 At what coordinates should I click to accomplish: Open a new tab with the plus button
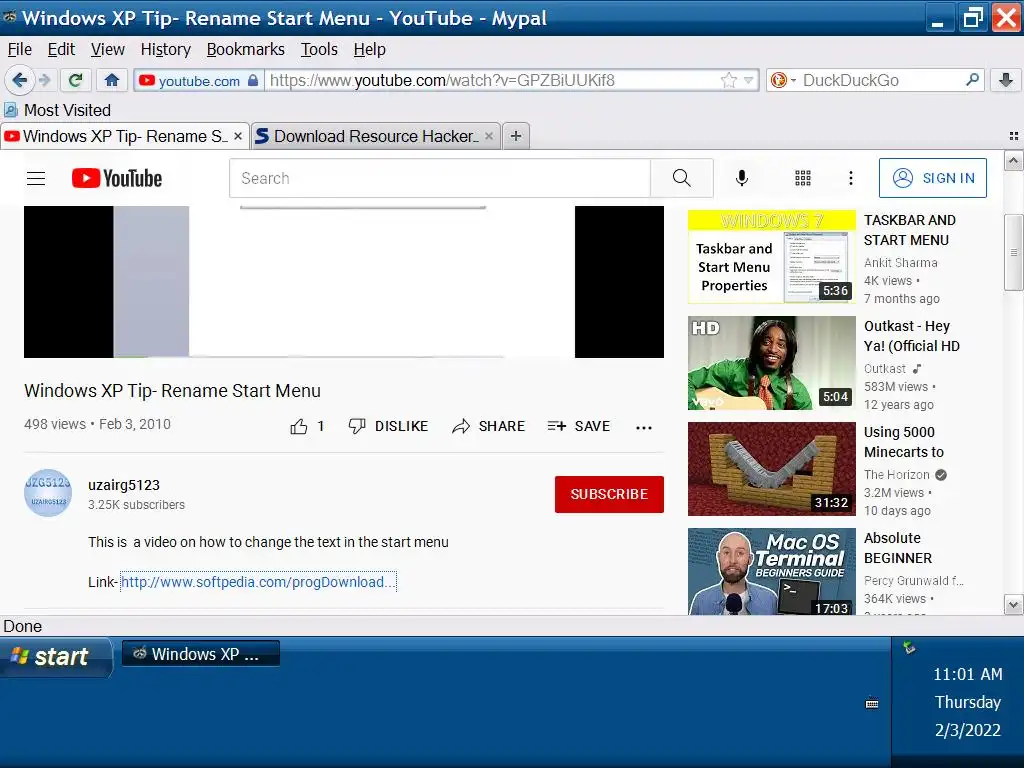click(516, 136)
